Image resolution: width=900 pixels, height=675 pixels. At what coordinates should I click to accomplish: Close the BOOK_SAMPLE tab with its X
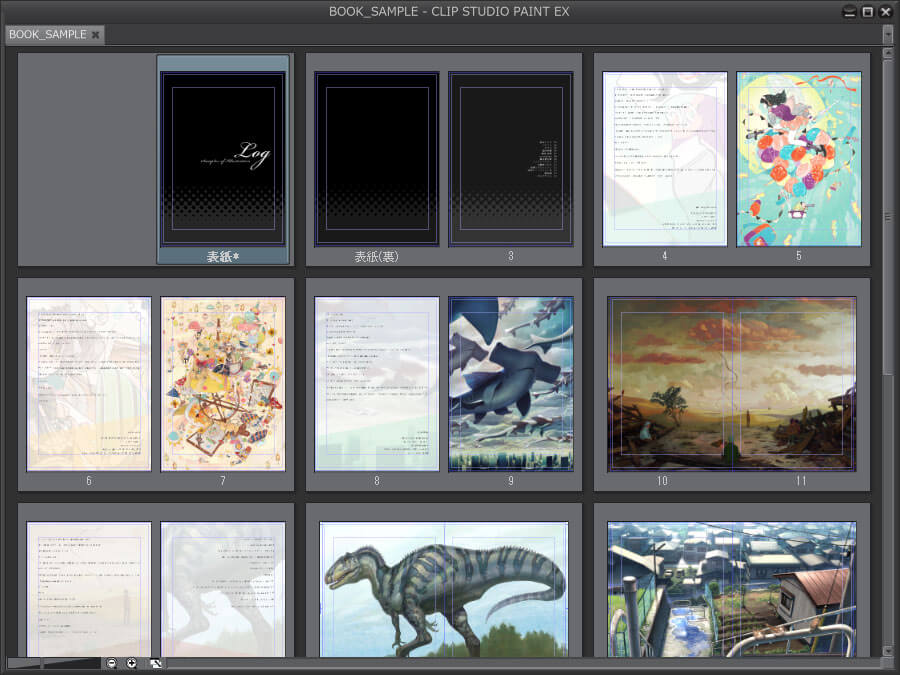[95, 35]
